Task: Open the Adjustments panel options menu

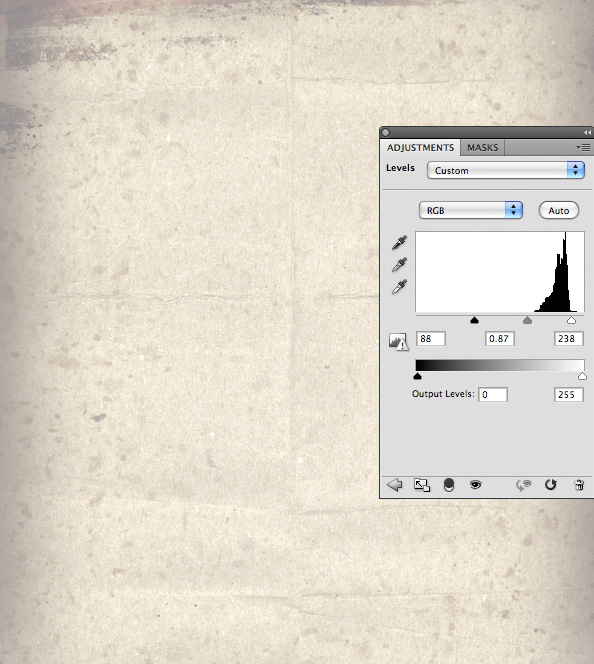Action: click(583, 147)
